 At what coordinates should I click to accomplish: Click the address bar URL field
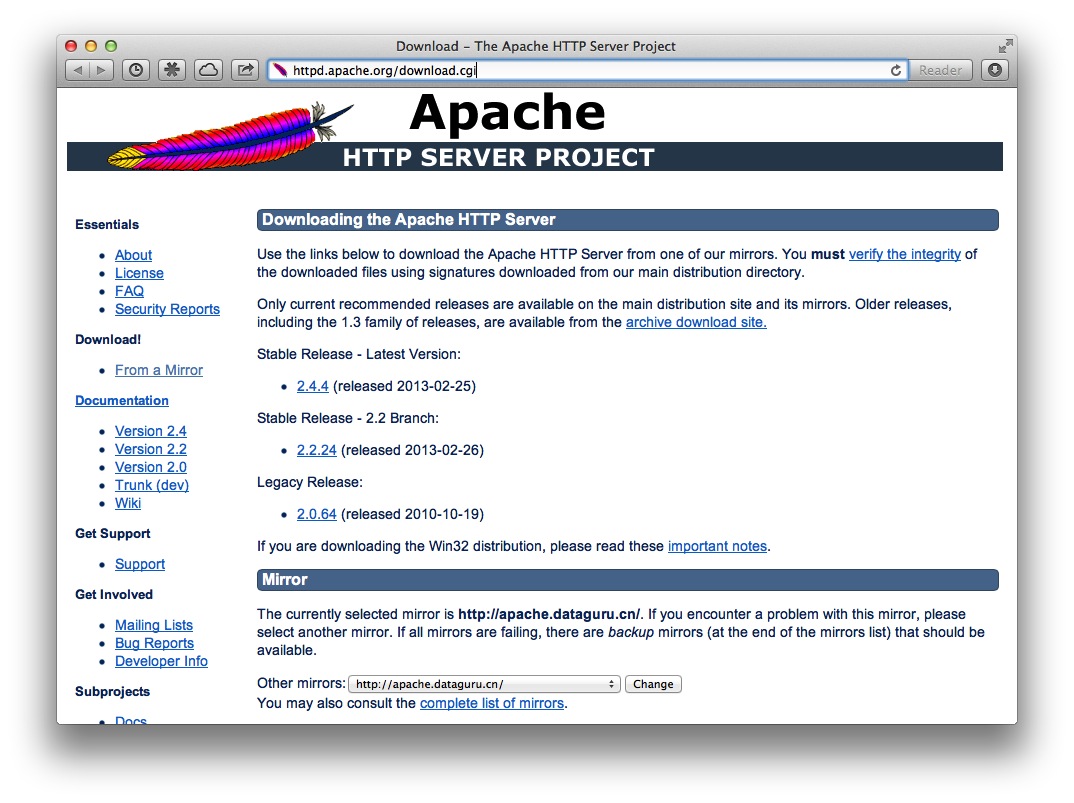(x=587, y=70)
